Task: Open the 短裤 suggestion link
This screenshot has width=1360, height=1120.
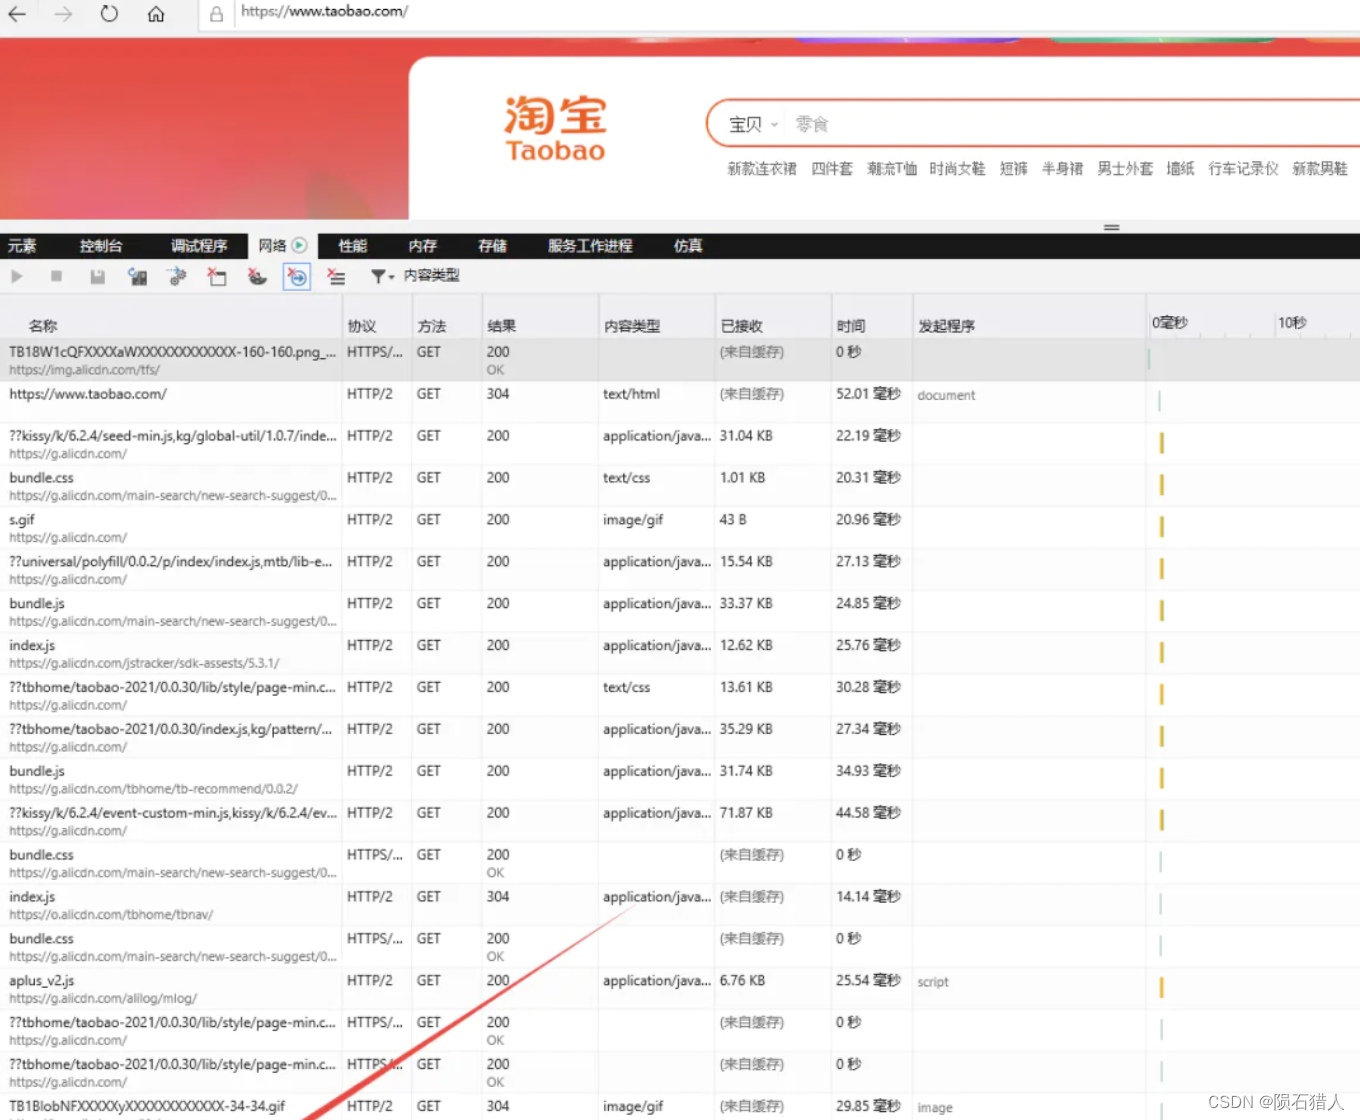Action: (1014, 169)
